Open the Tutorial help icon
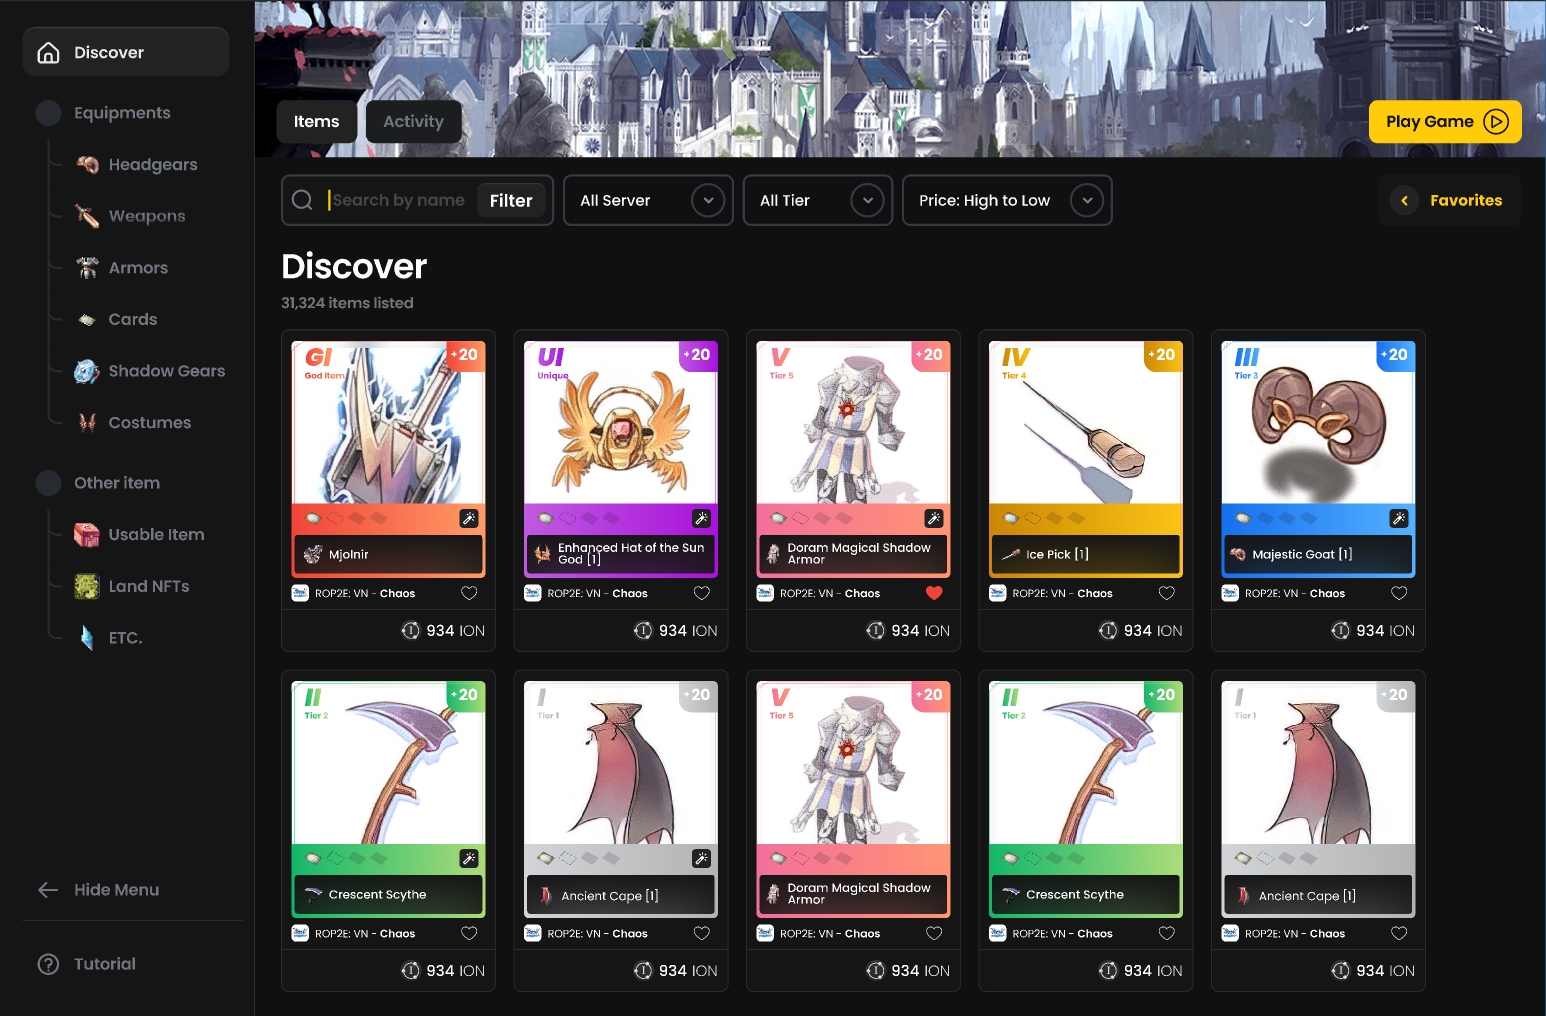 click(48, 964)
